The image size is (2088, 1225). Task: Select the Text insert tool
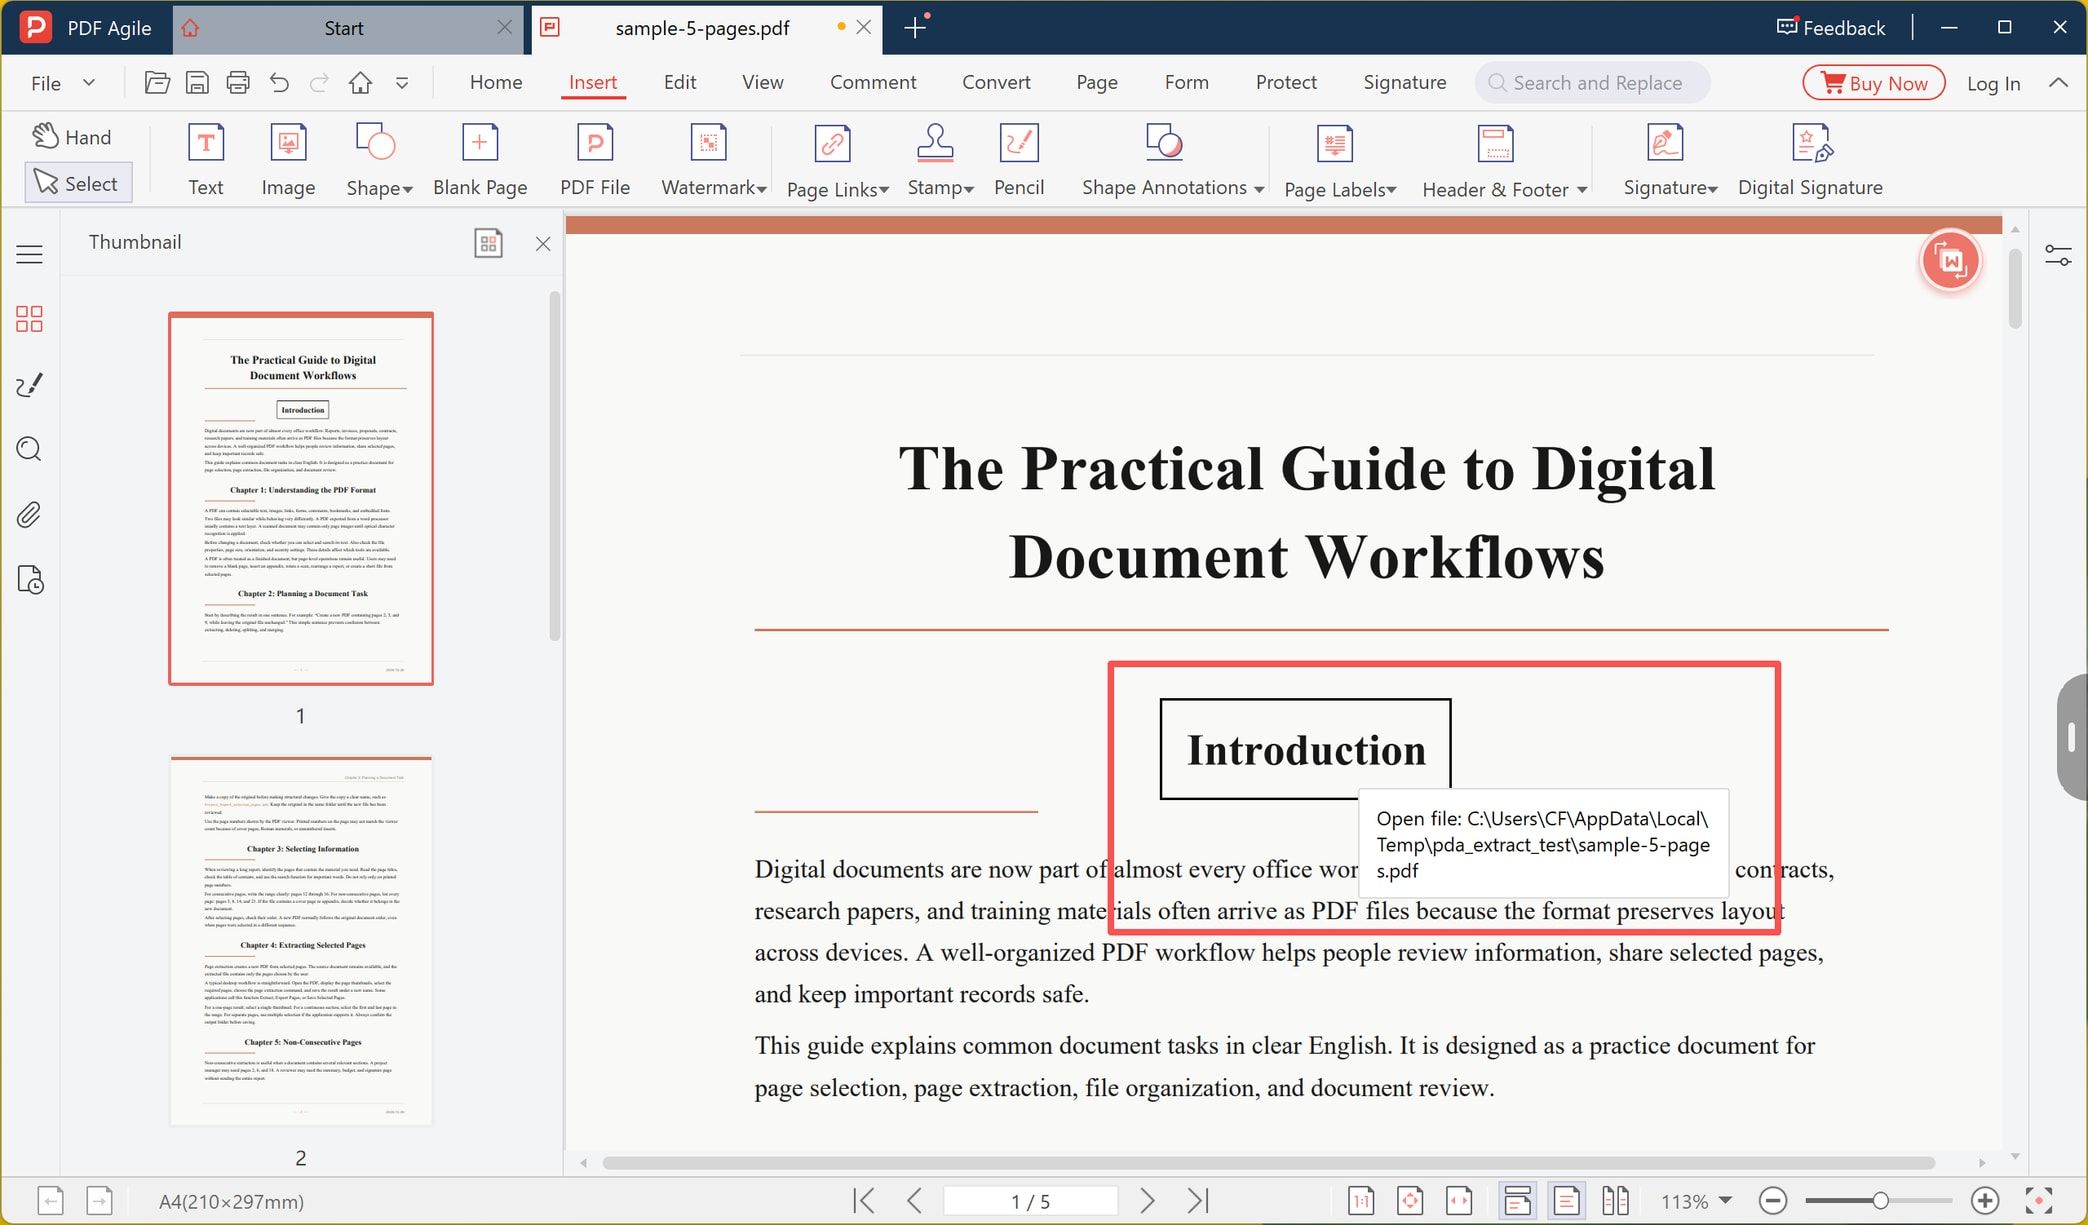coord(206,160)
